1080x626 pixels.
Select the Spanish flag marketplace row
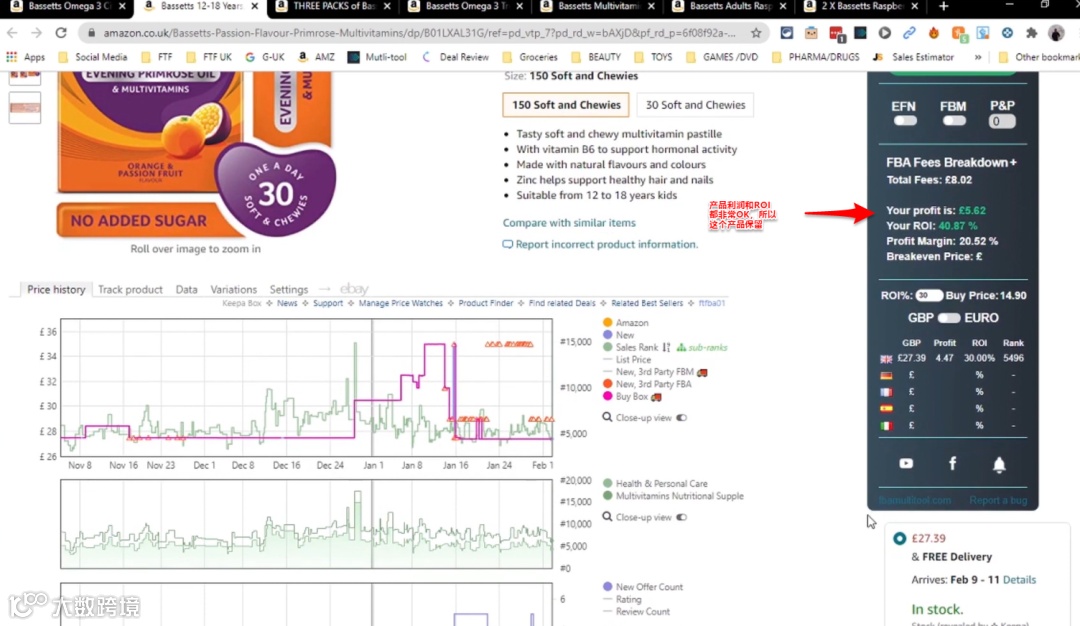(x=953, y=408)
